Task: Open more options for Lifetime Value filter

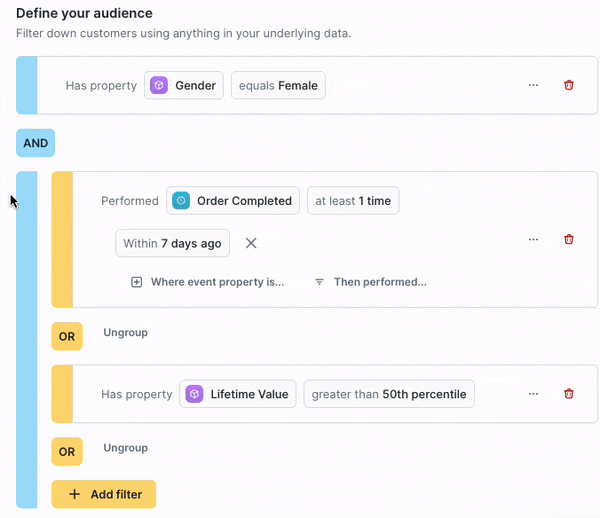Action: click(x=533, y=394)
